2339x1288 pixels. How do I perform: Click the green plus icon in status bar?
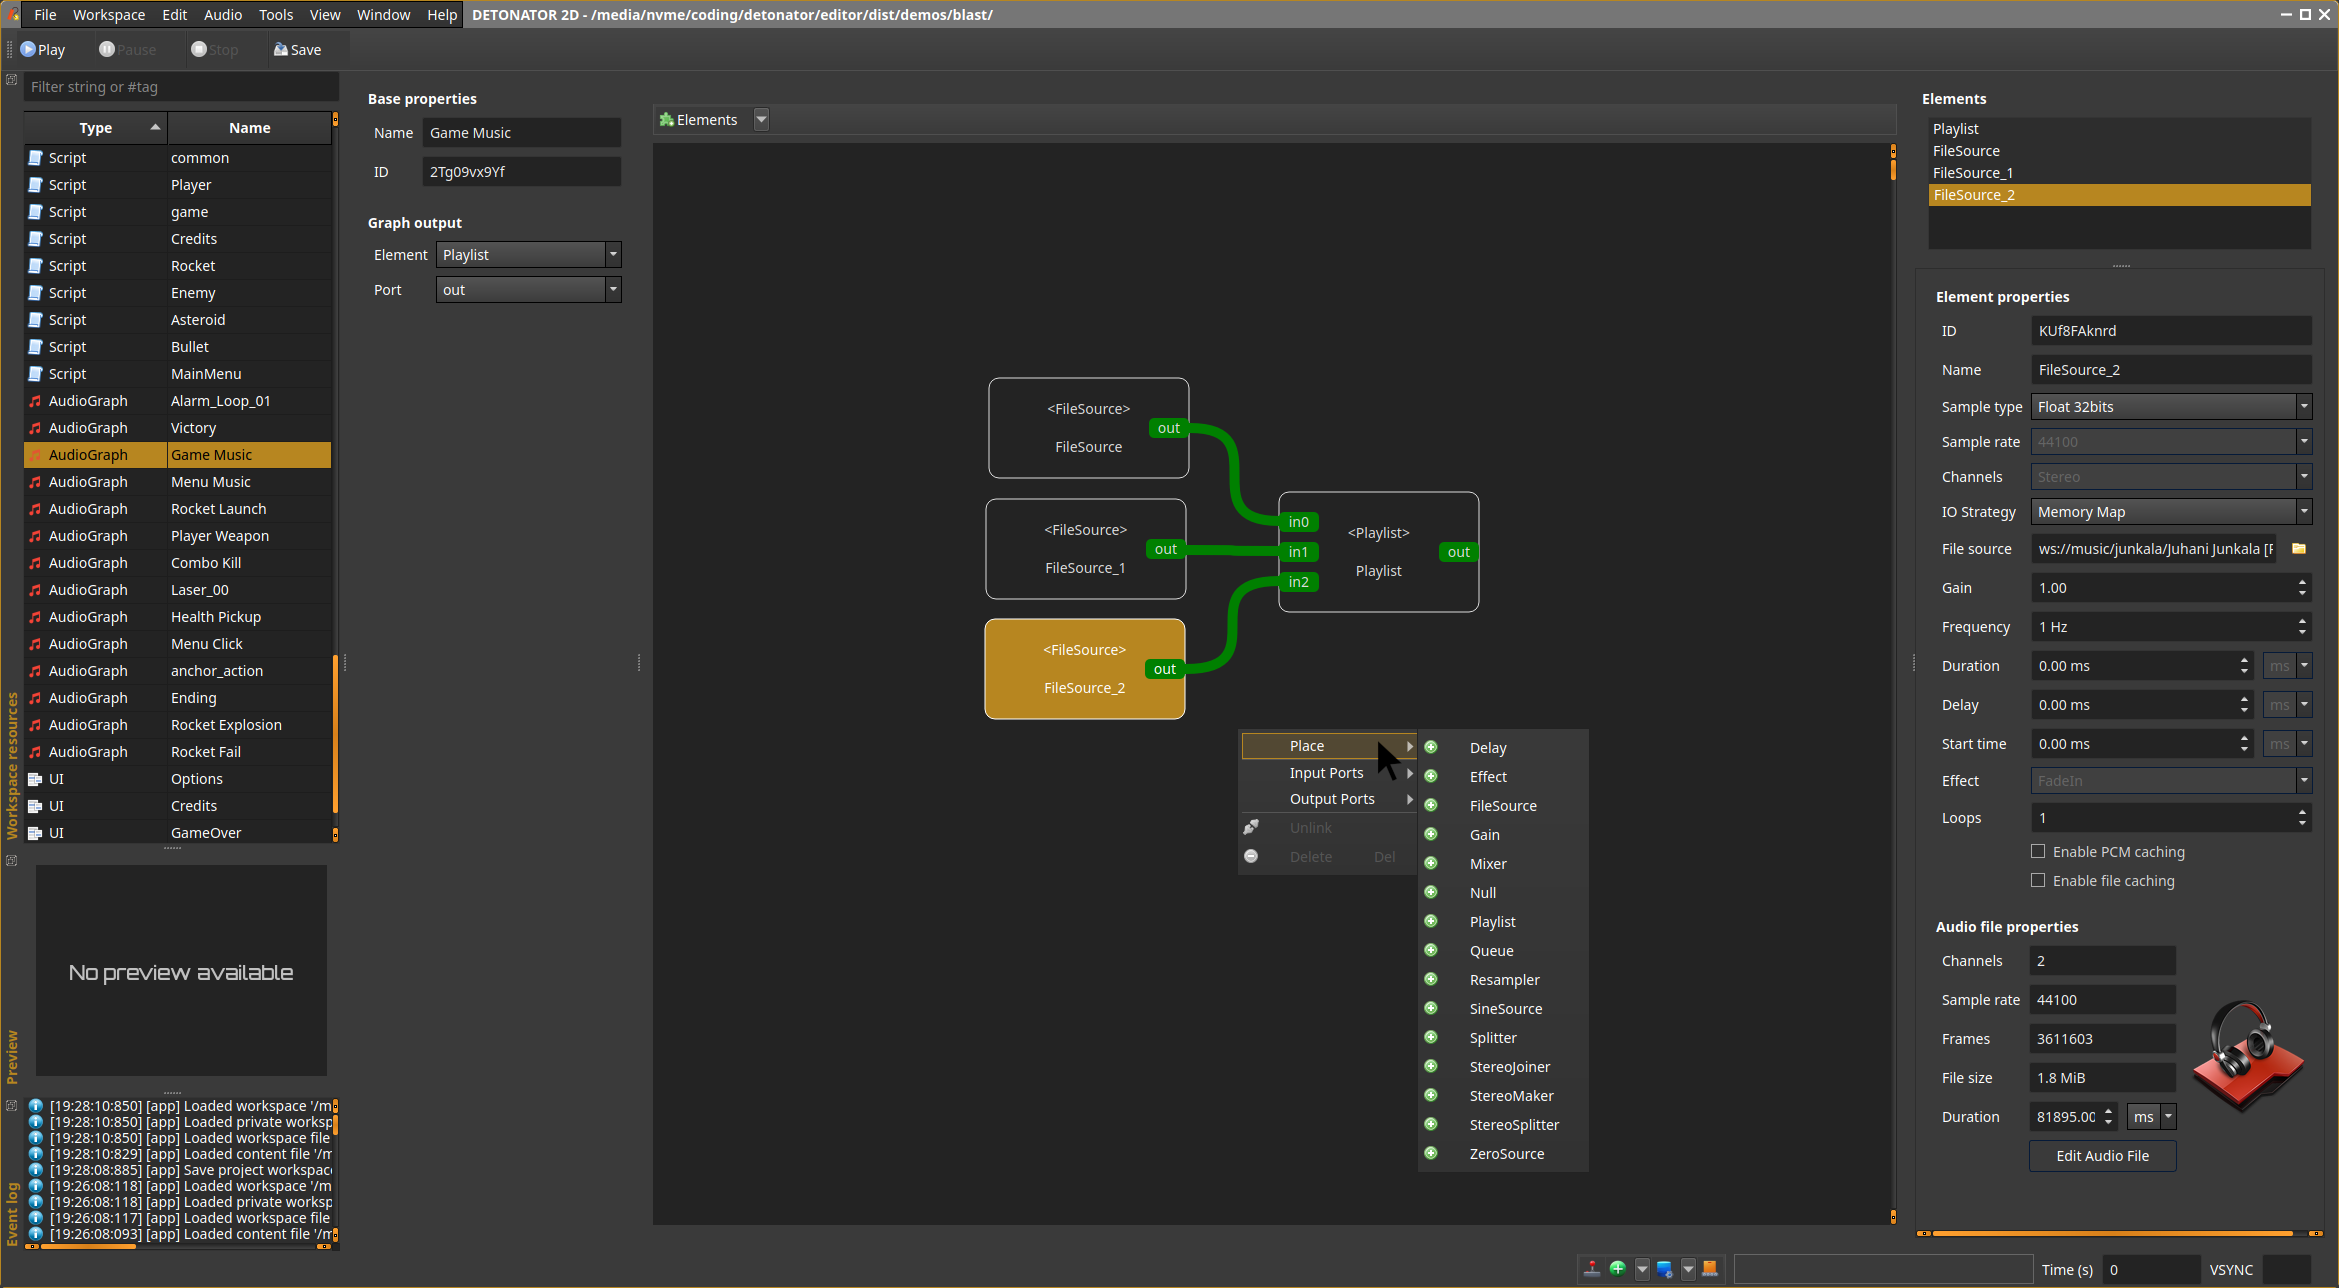pos(1617,1269)
